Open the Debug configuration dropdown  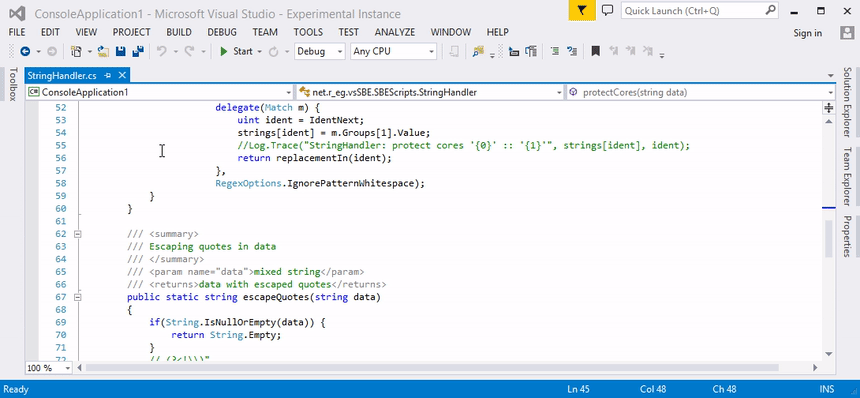point(320,51)
